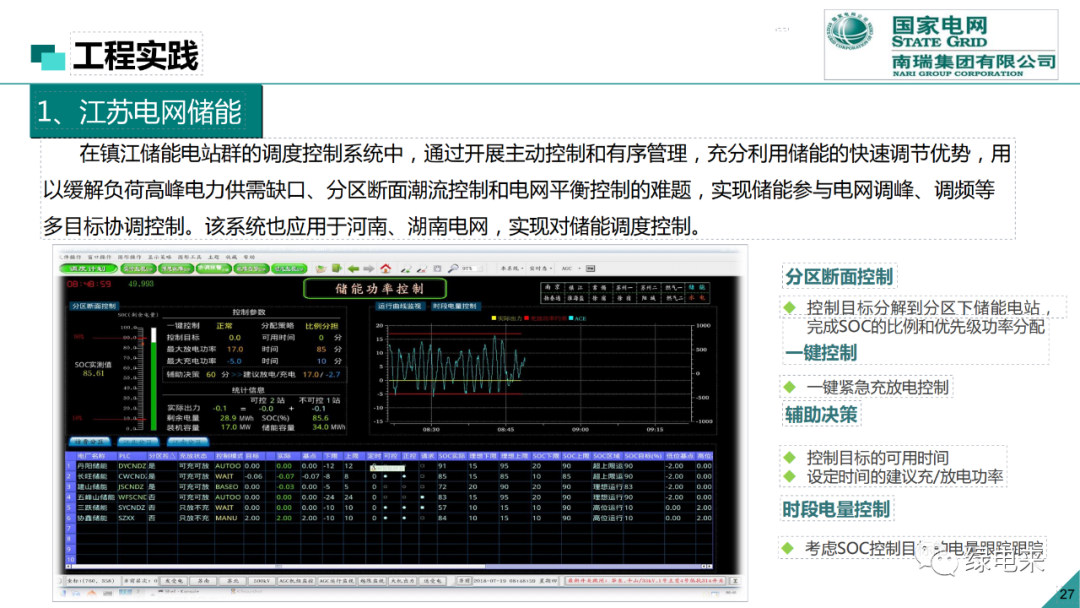Click the BASEO control mode cell
Screen dimensions: 1080x608
[x=227, y=487]
